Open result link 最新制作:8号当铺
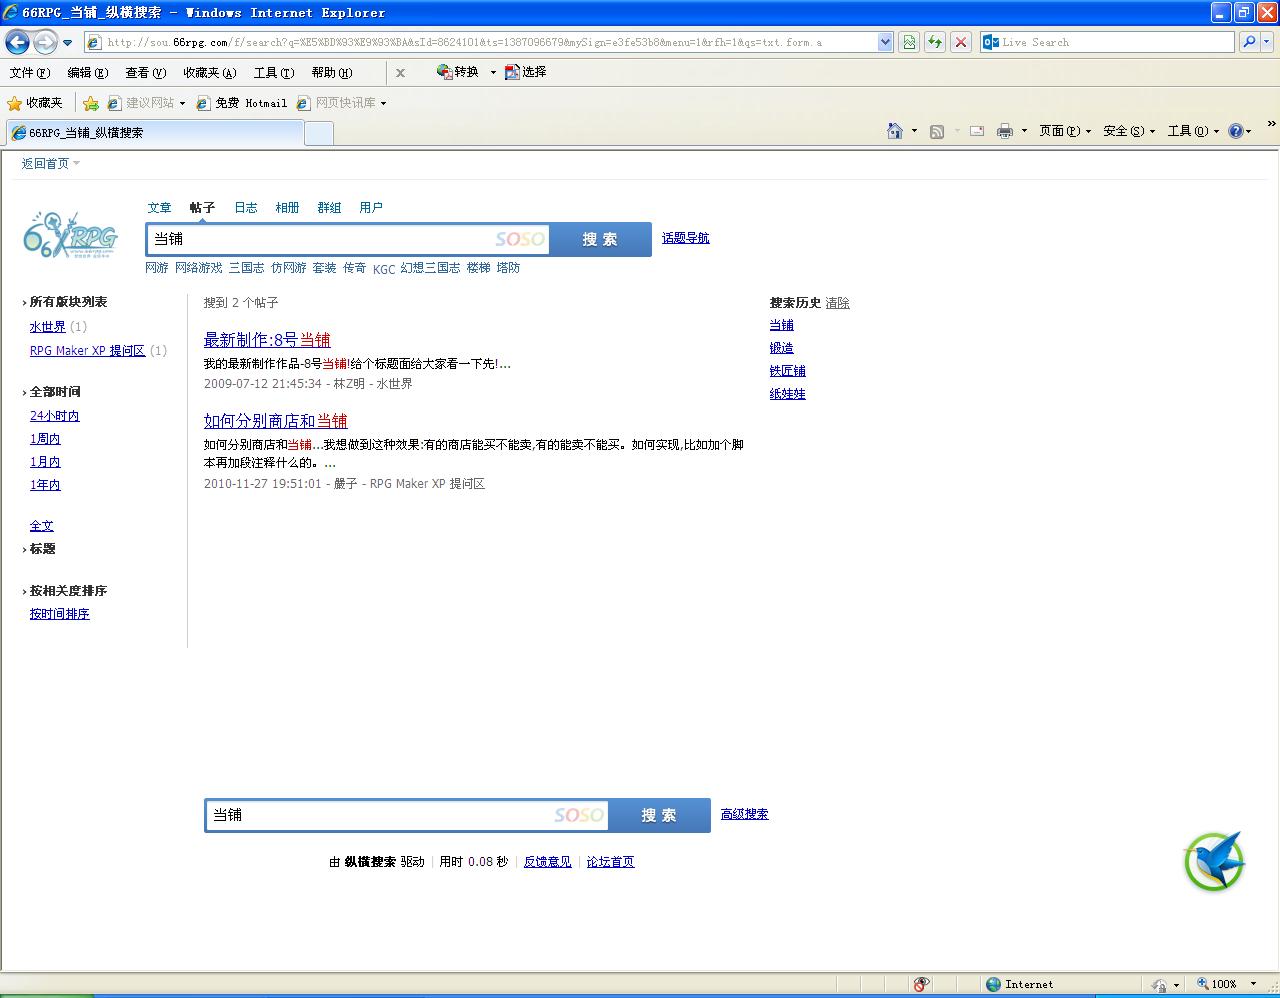Screen dimensions: 1280x998 267,340
